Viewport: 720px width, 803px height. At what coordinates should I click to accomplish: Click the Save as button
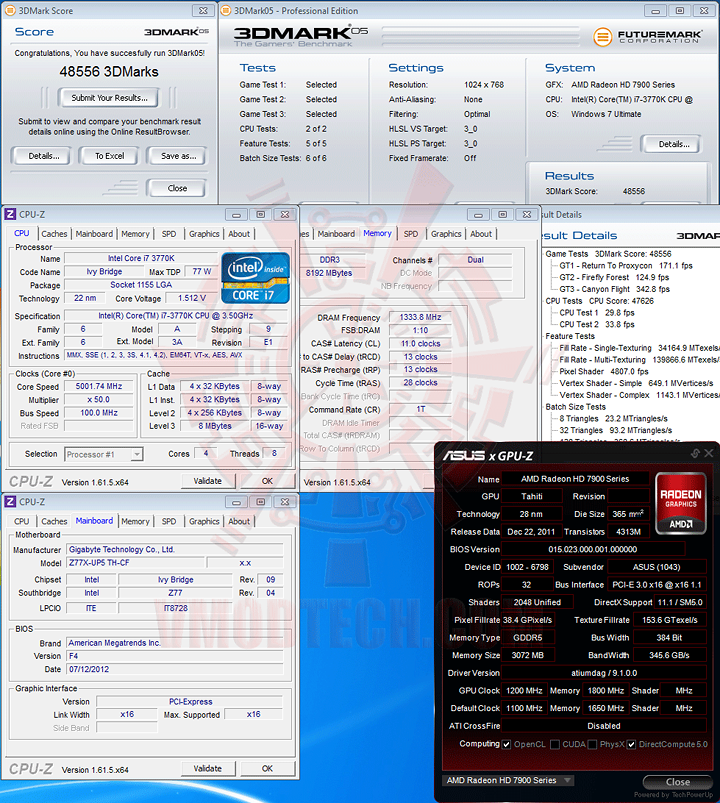point(178,156)
